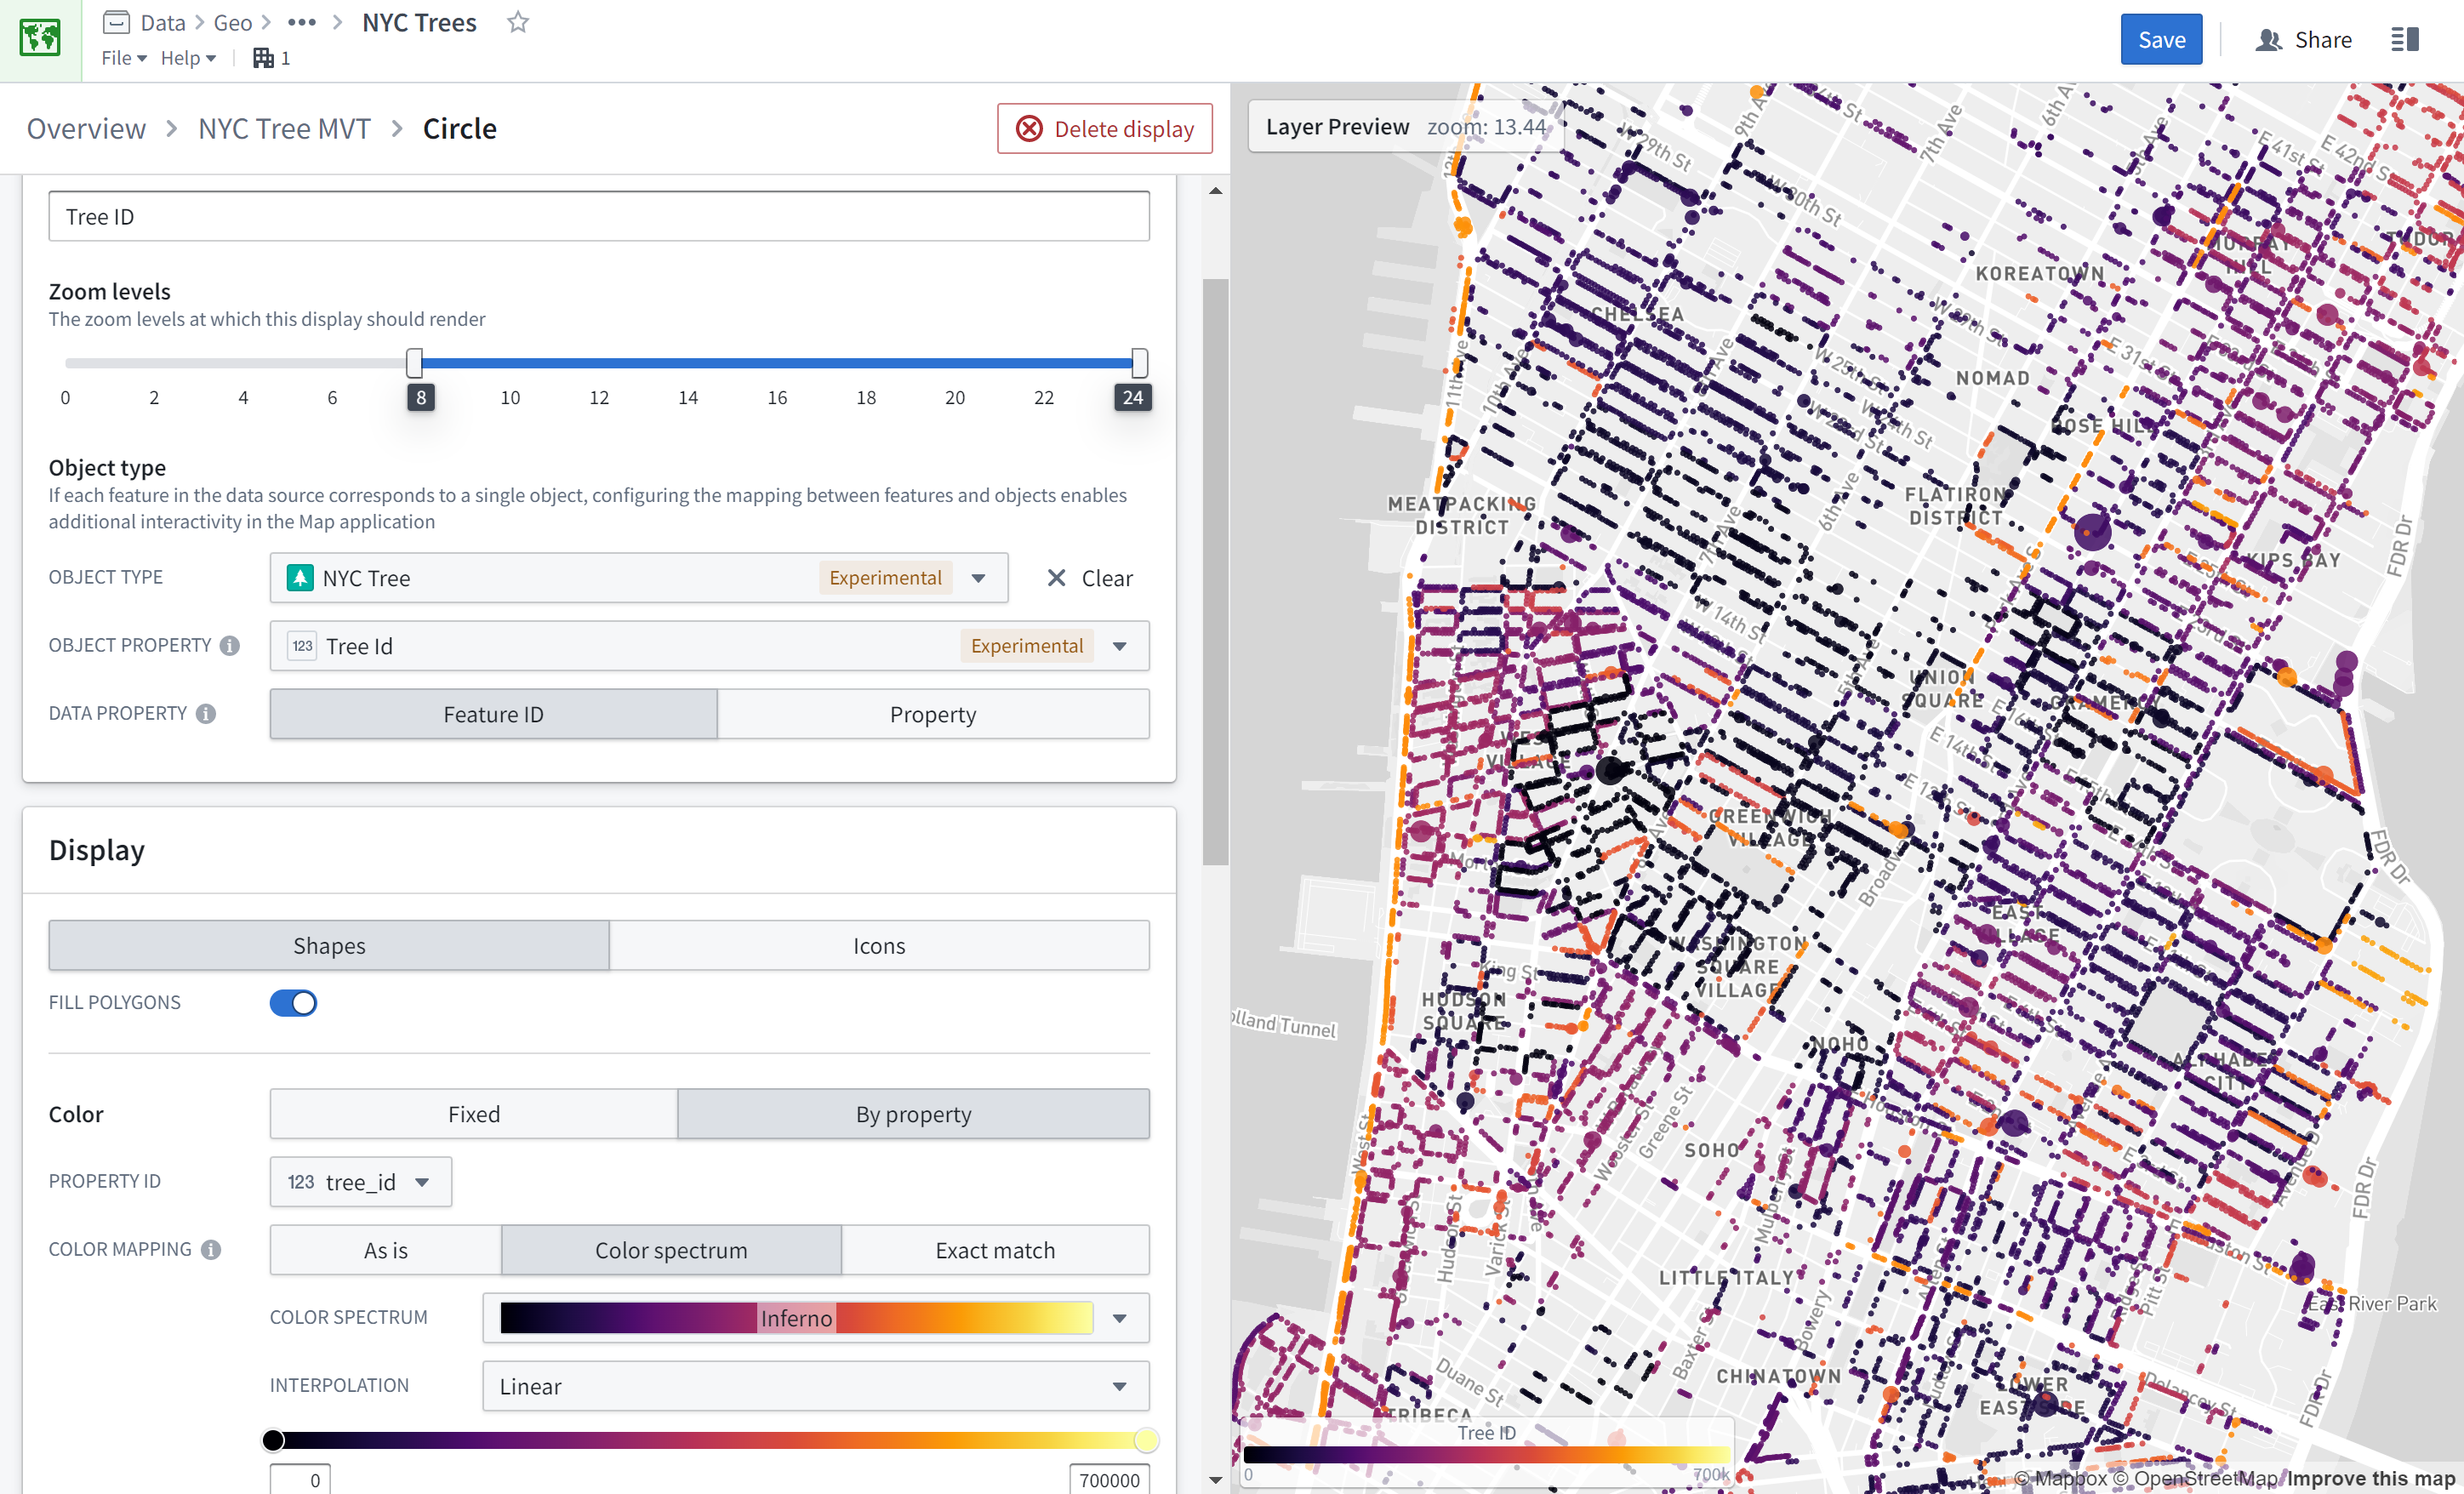Open the NYC Tree object type dropdown

point(639,578)
